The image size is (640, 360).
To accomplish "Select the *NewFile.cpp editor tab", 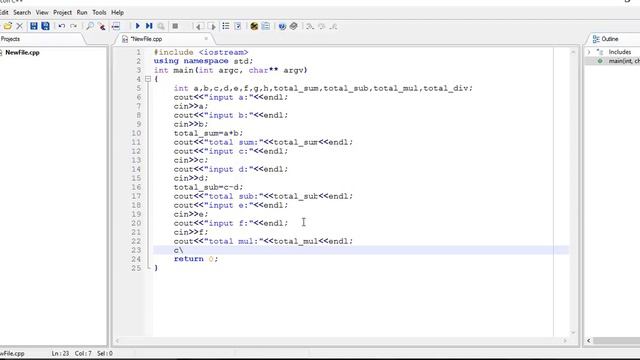I will 146,39.
